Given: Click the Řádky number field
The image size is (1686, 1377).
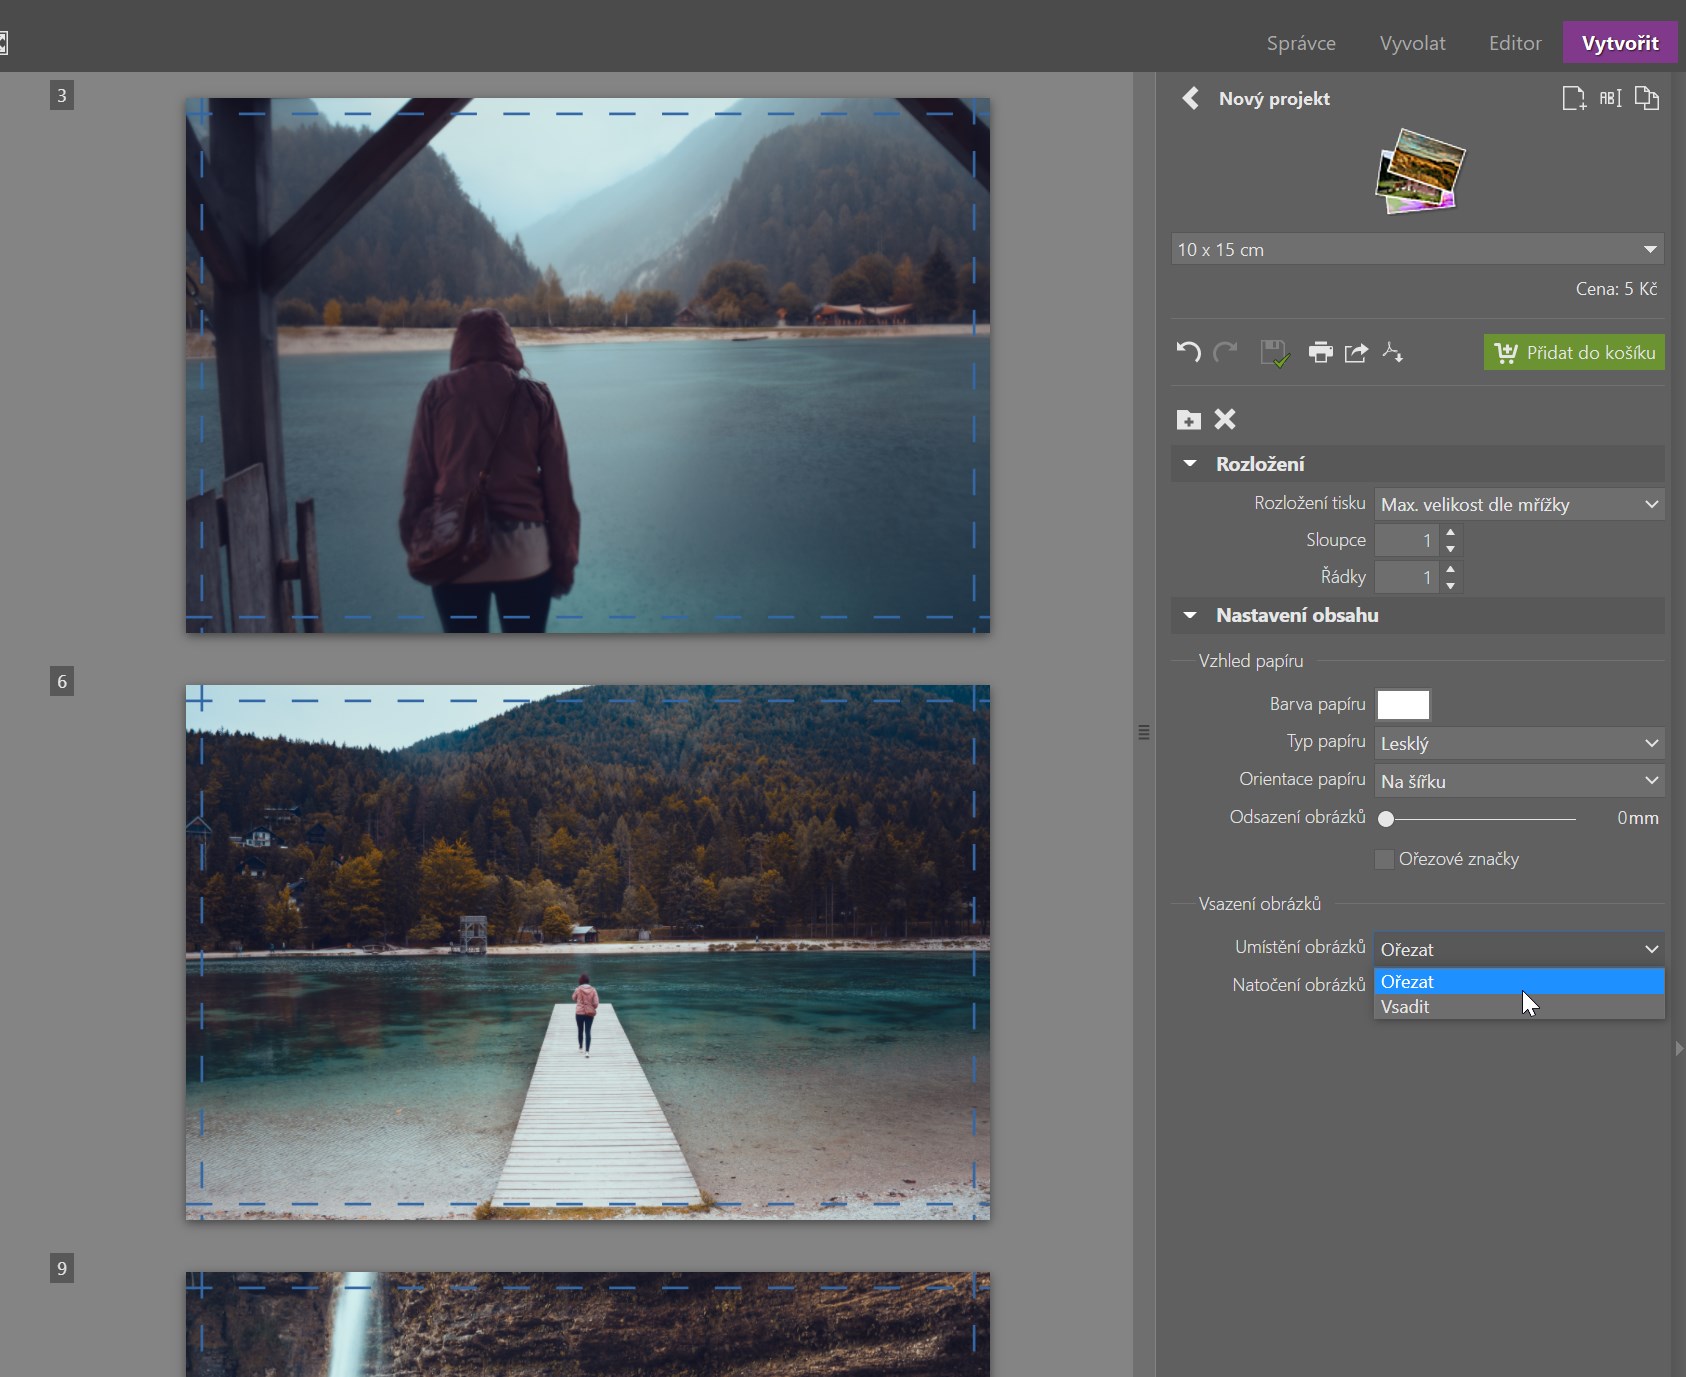Looking at the screenshot, I should click(1407, 577).
